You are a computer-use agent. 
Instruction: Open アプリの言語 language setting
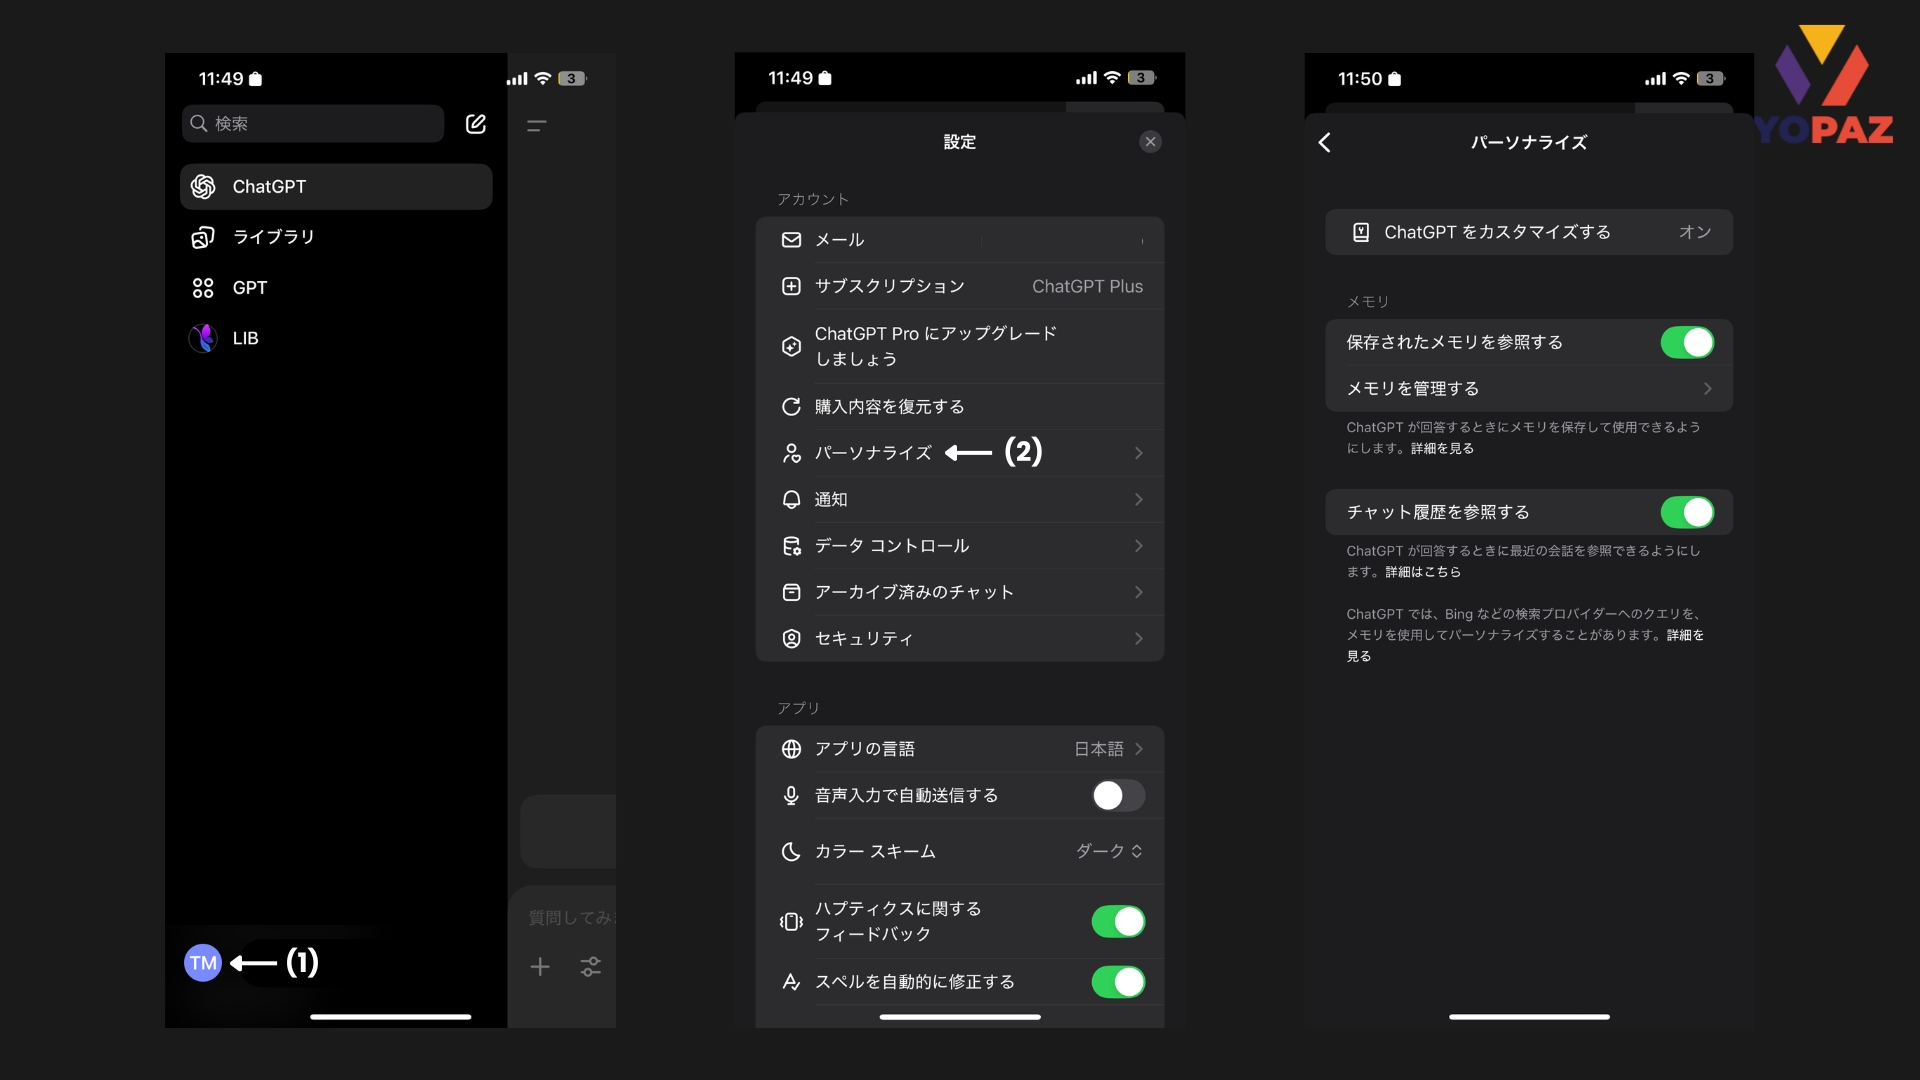960,749
